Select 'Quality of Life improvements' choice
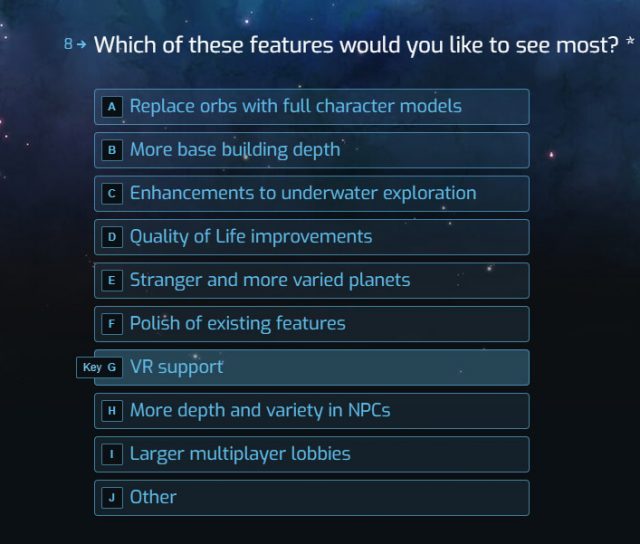 click(x=312, y=237)
